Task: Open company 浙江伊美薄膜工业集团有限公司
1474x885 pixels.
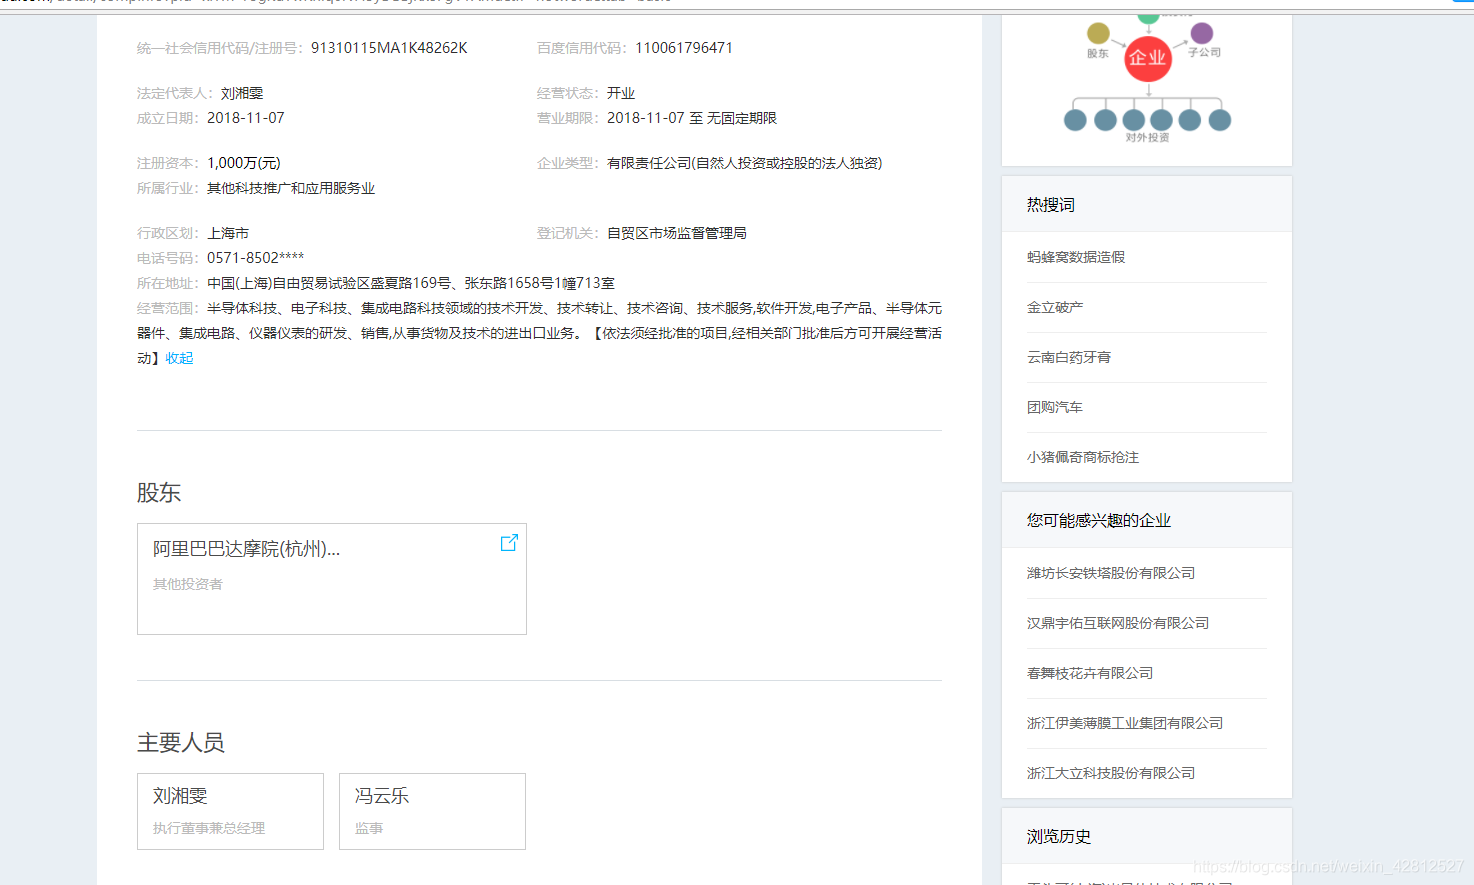Action: coord(1125,723)
